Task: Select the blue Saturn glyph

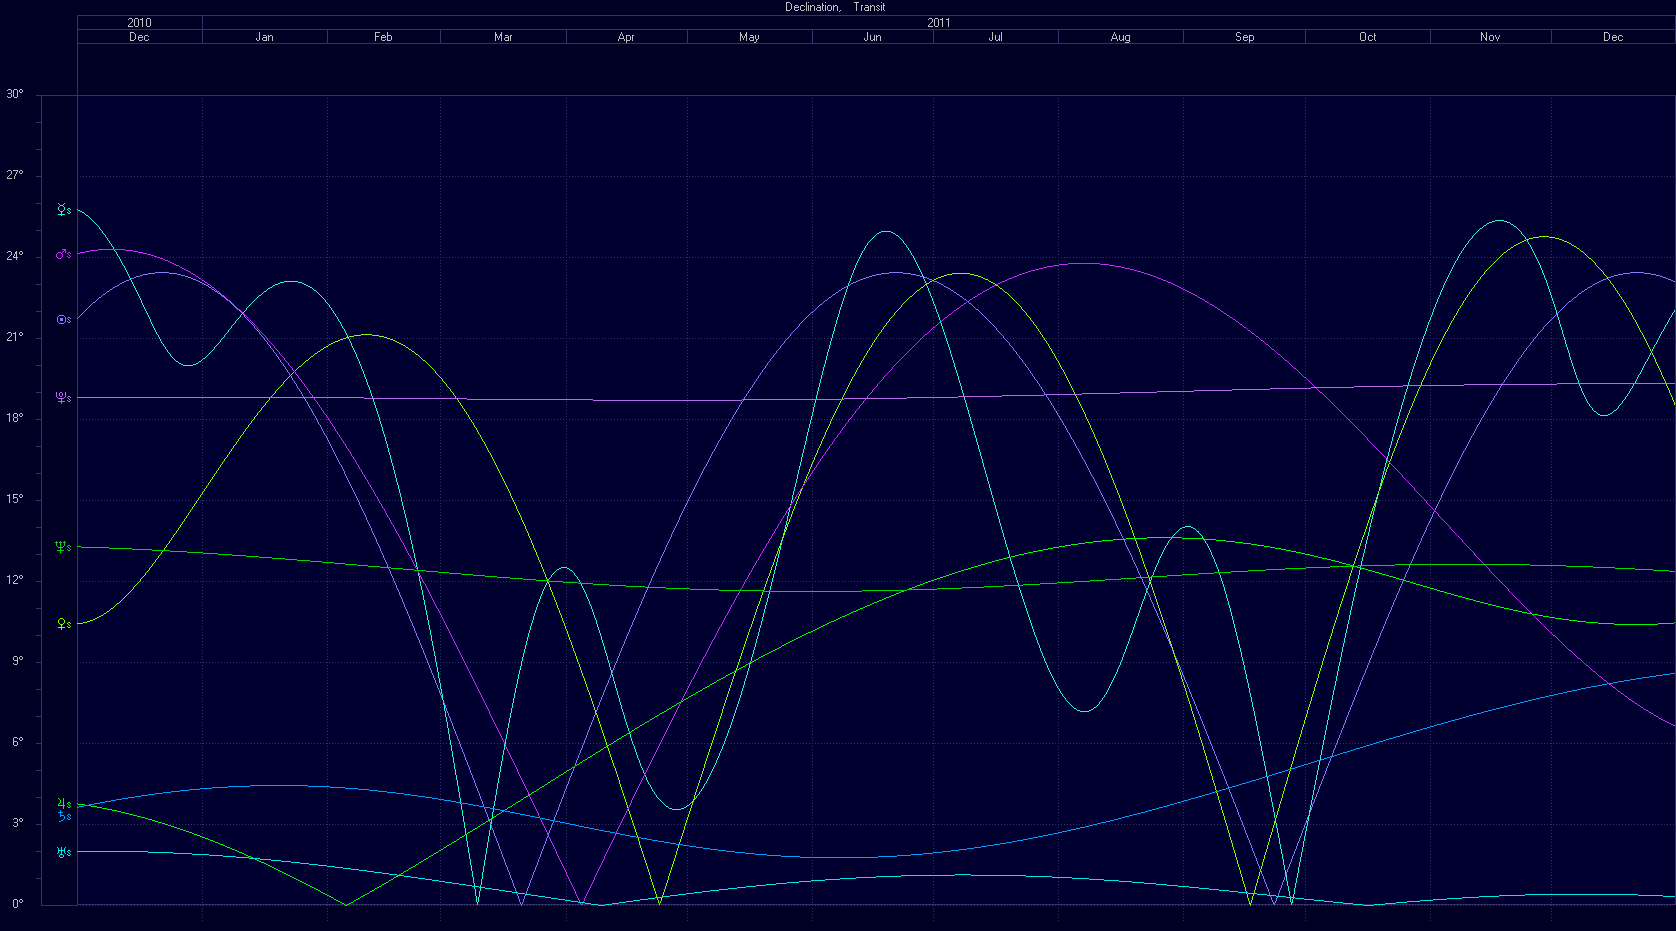Action: pos(62,816)
